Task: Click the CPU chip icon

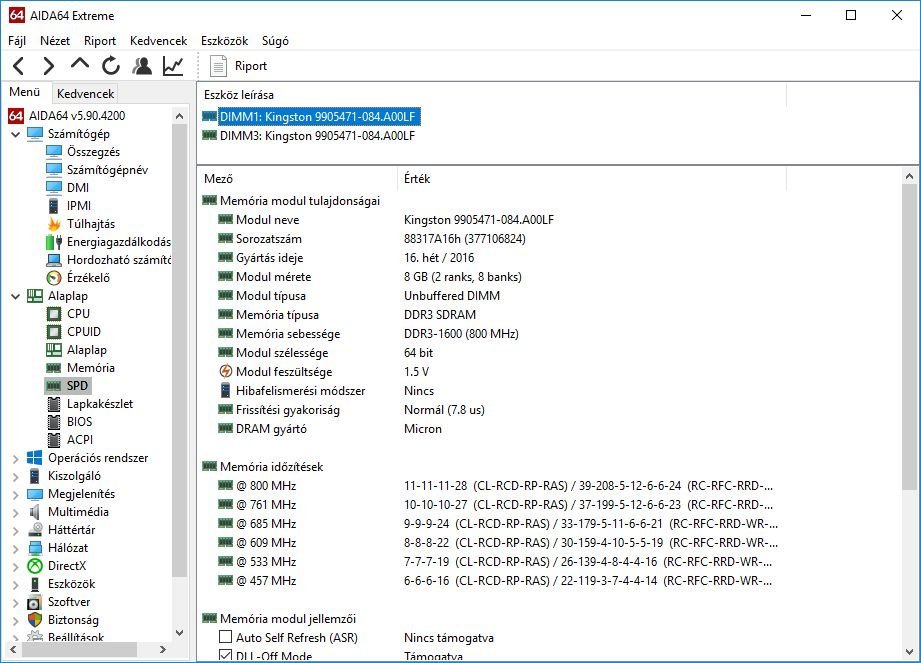Action: pos(54,314)
